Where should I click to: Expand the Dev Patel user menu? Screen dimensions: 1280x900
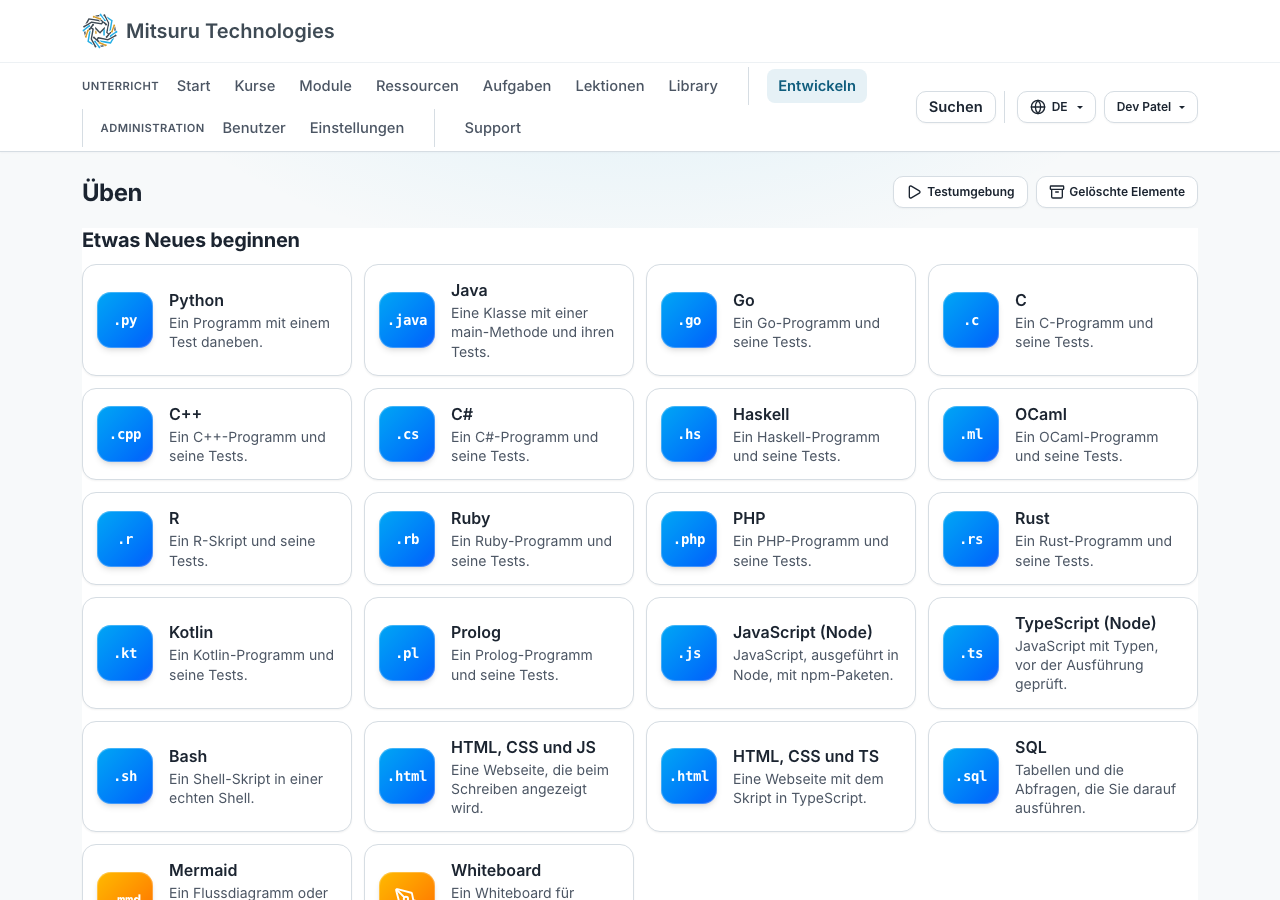click(x=1151, y=107)
